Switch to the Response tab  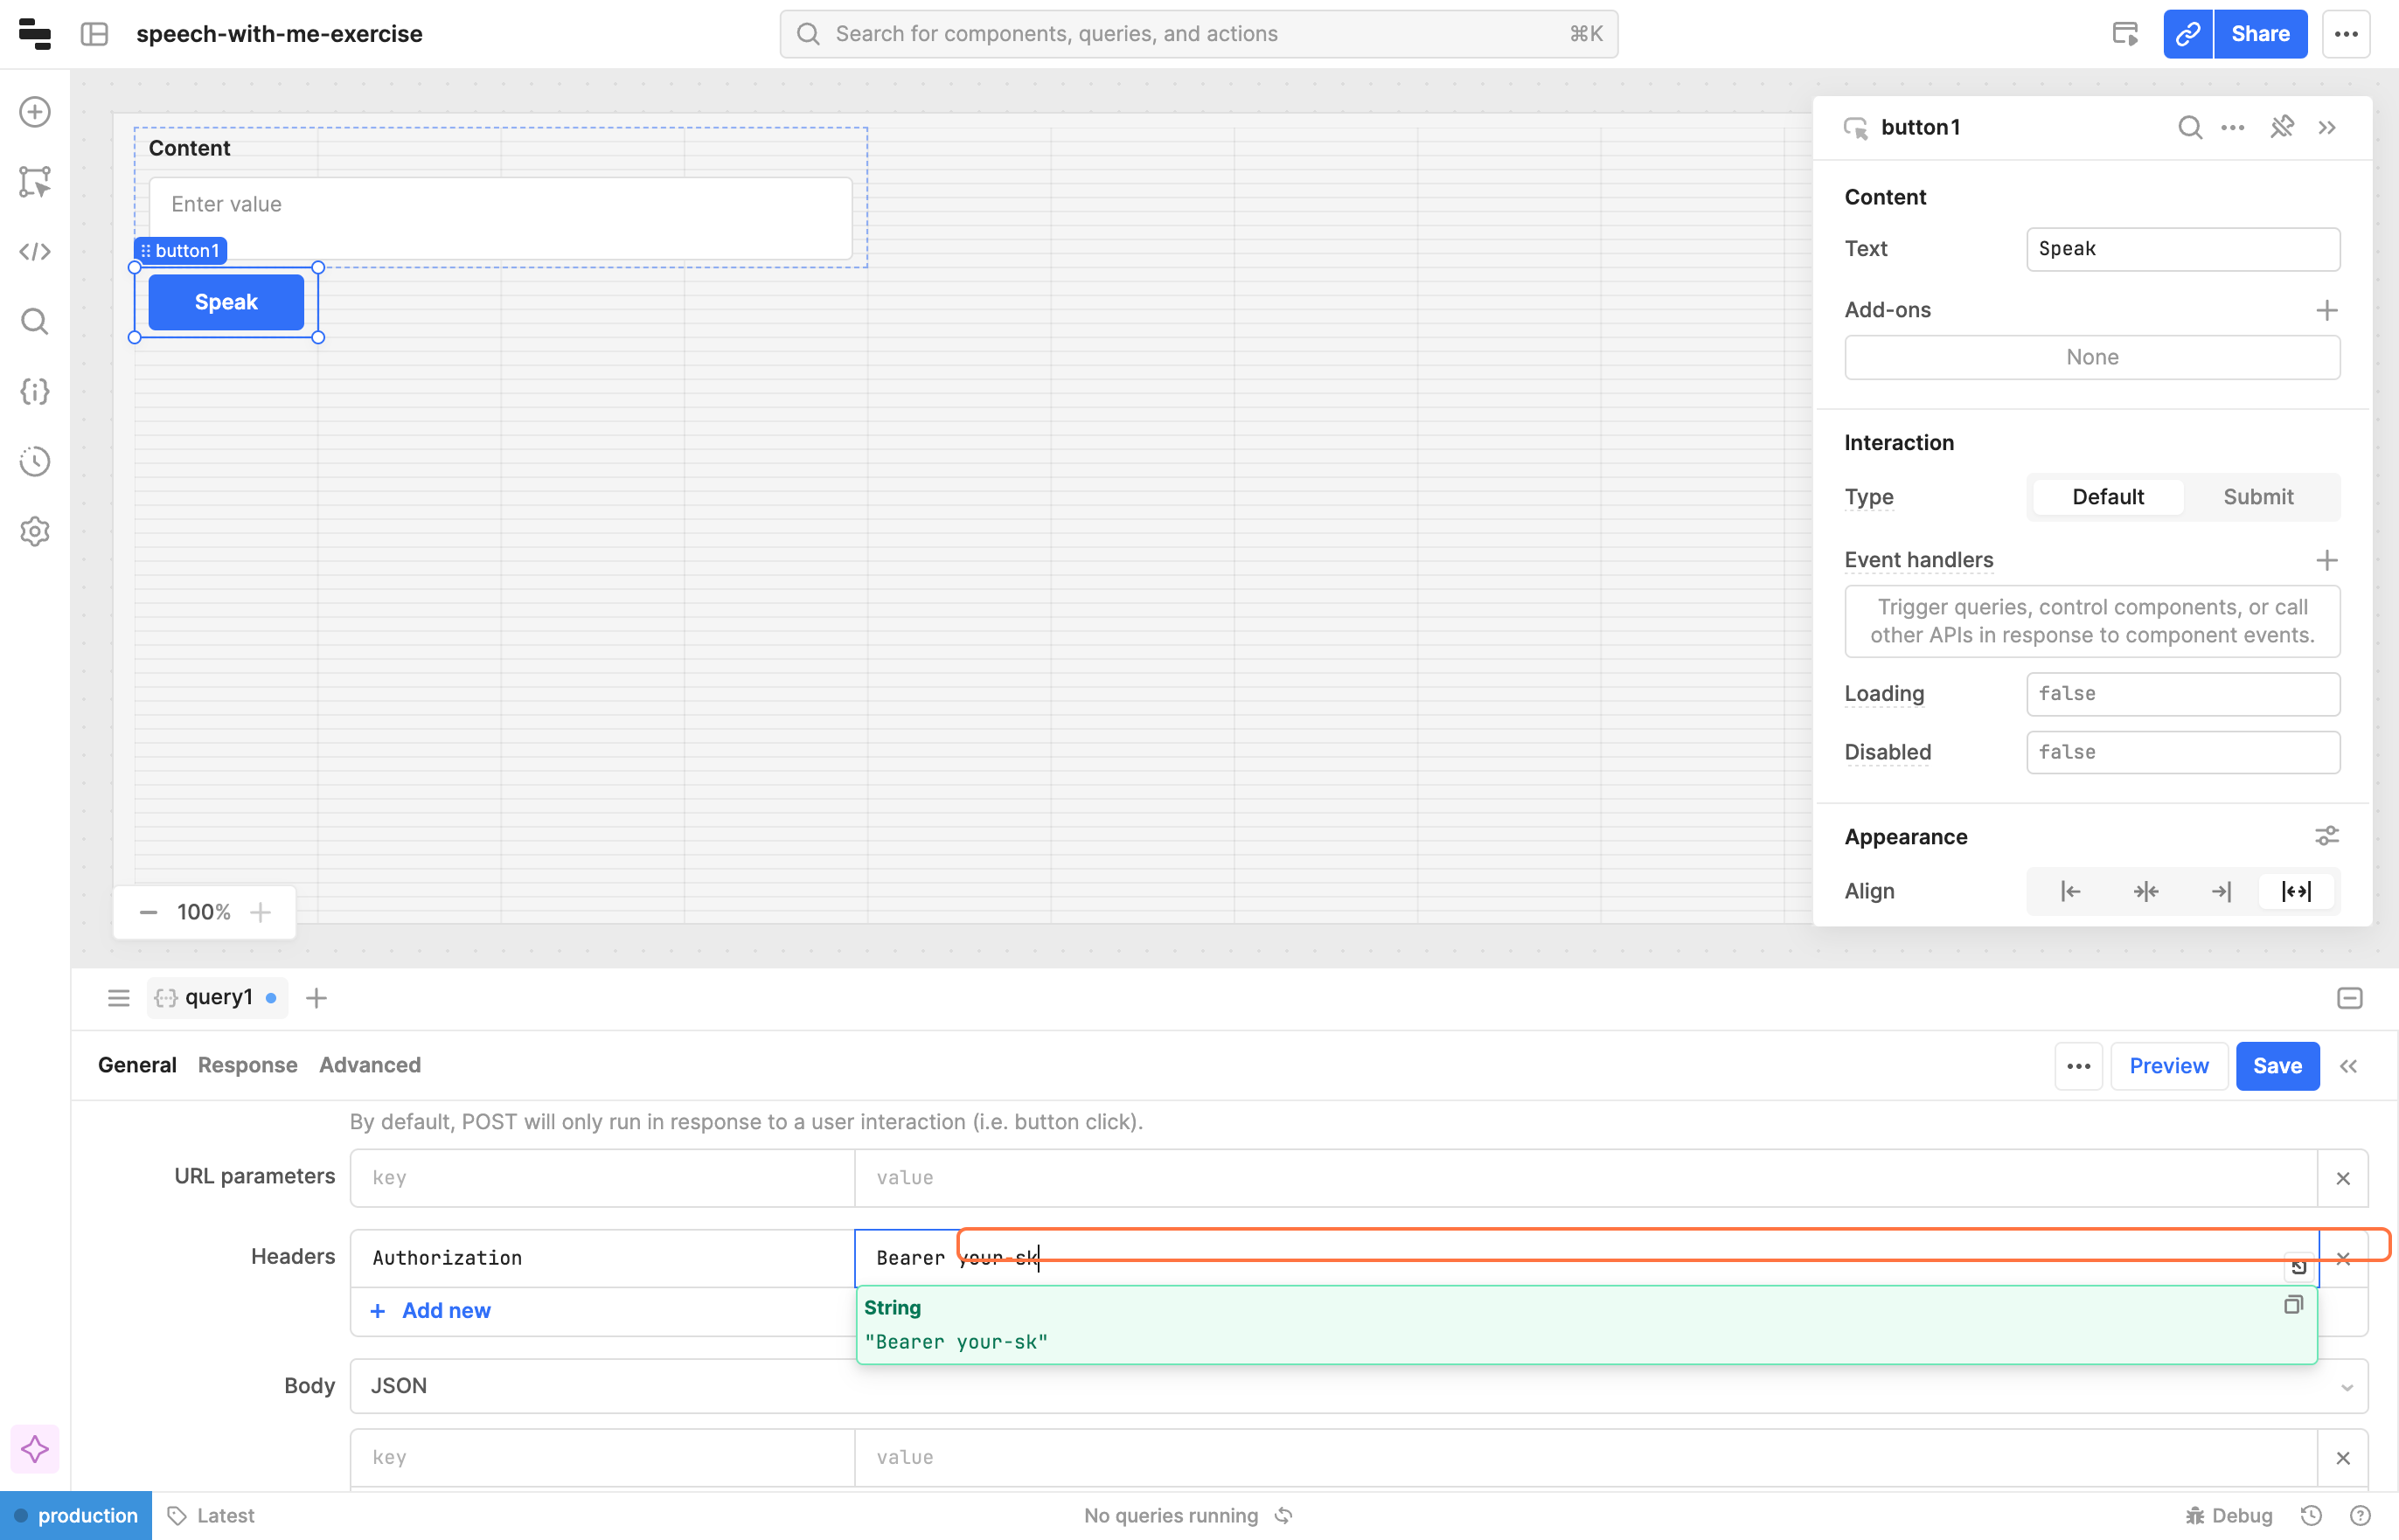pyautogui.click(x=247, y=1065)
